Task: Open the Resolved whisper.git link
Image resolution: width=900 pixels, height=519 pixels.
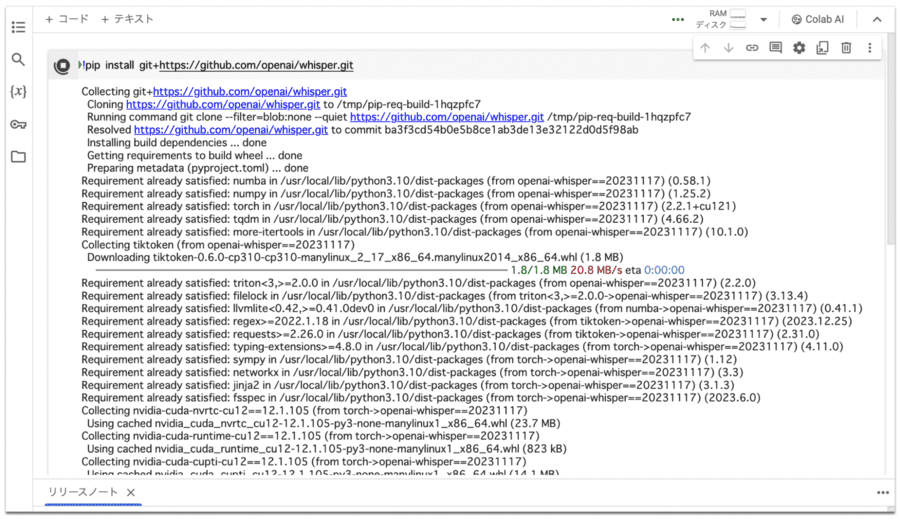Action: pyautogui.click(x=231, y=130)
